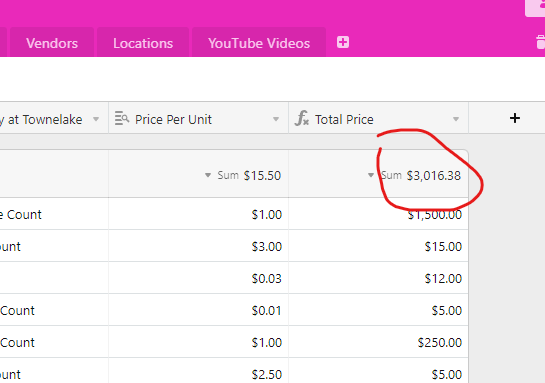
Task: Select the $1,500.00 total price cell
Action: point(378,214)
